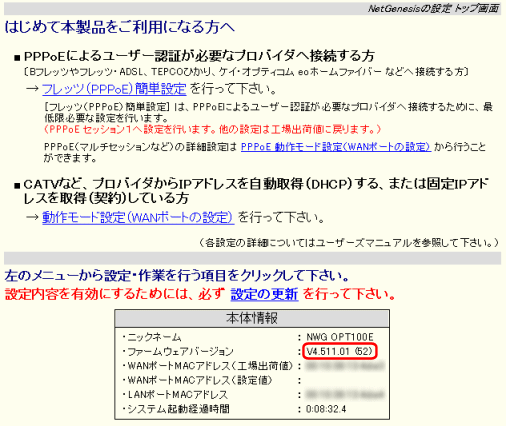Viewport: 506px width, 426px height.
Task: Open フレッツ(PPPoE)簡単設定 link
Action: (x=114, y=89)
